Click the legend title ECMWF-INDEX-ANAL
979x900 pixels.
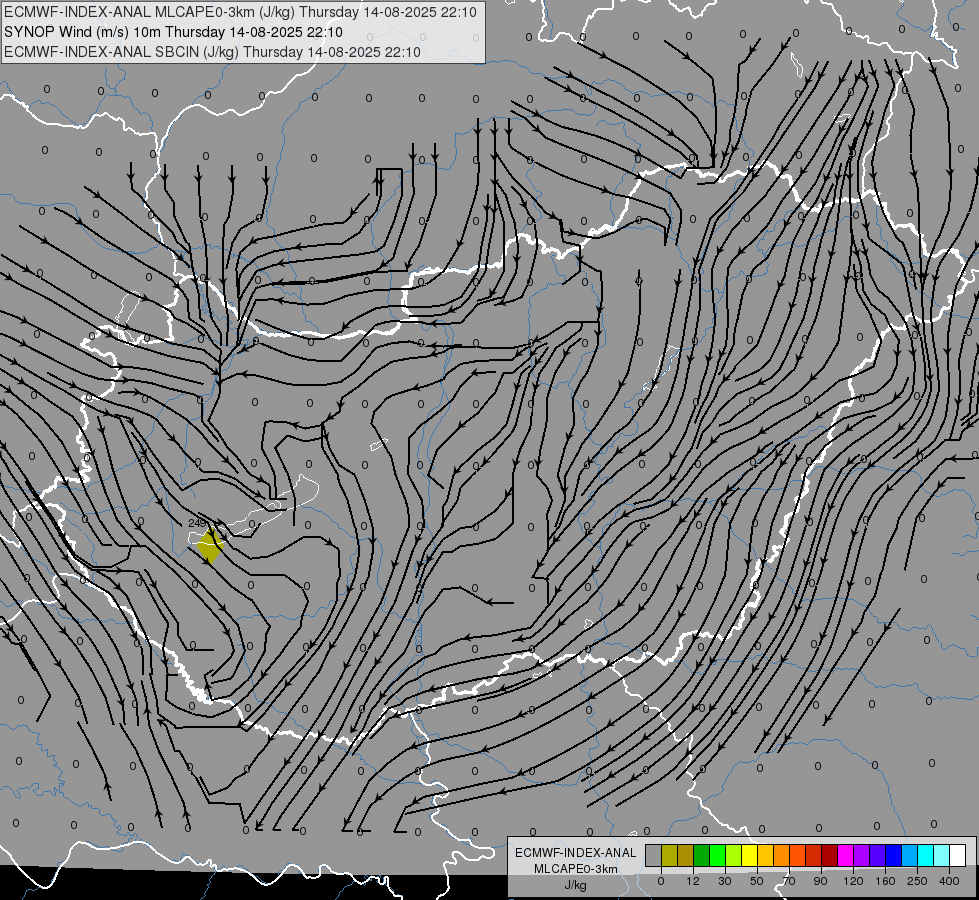pyautogui.click(x=576, y=853)
